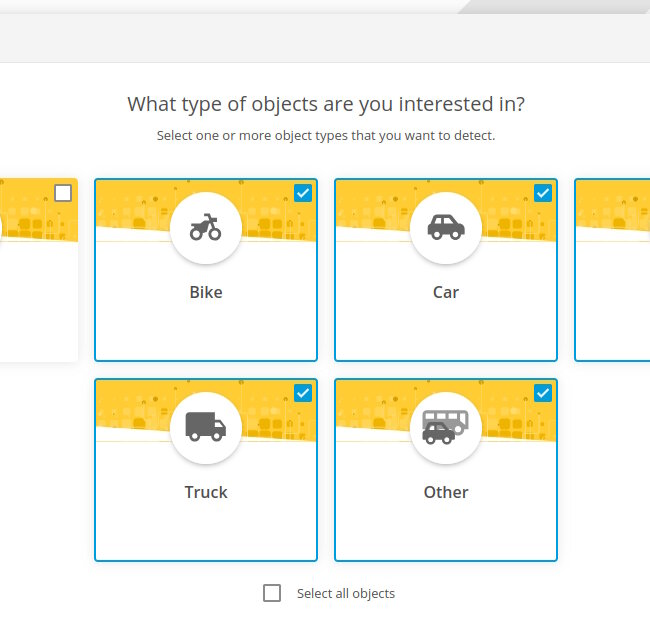The width and height of the screenshot is (650, 626).
Task: Click the Car label text
Action: pos(446,292)
